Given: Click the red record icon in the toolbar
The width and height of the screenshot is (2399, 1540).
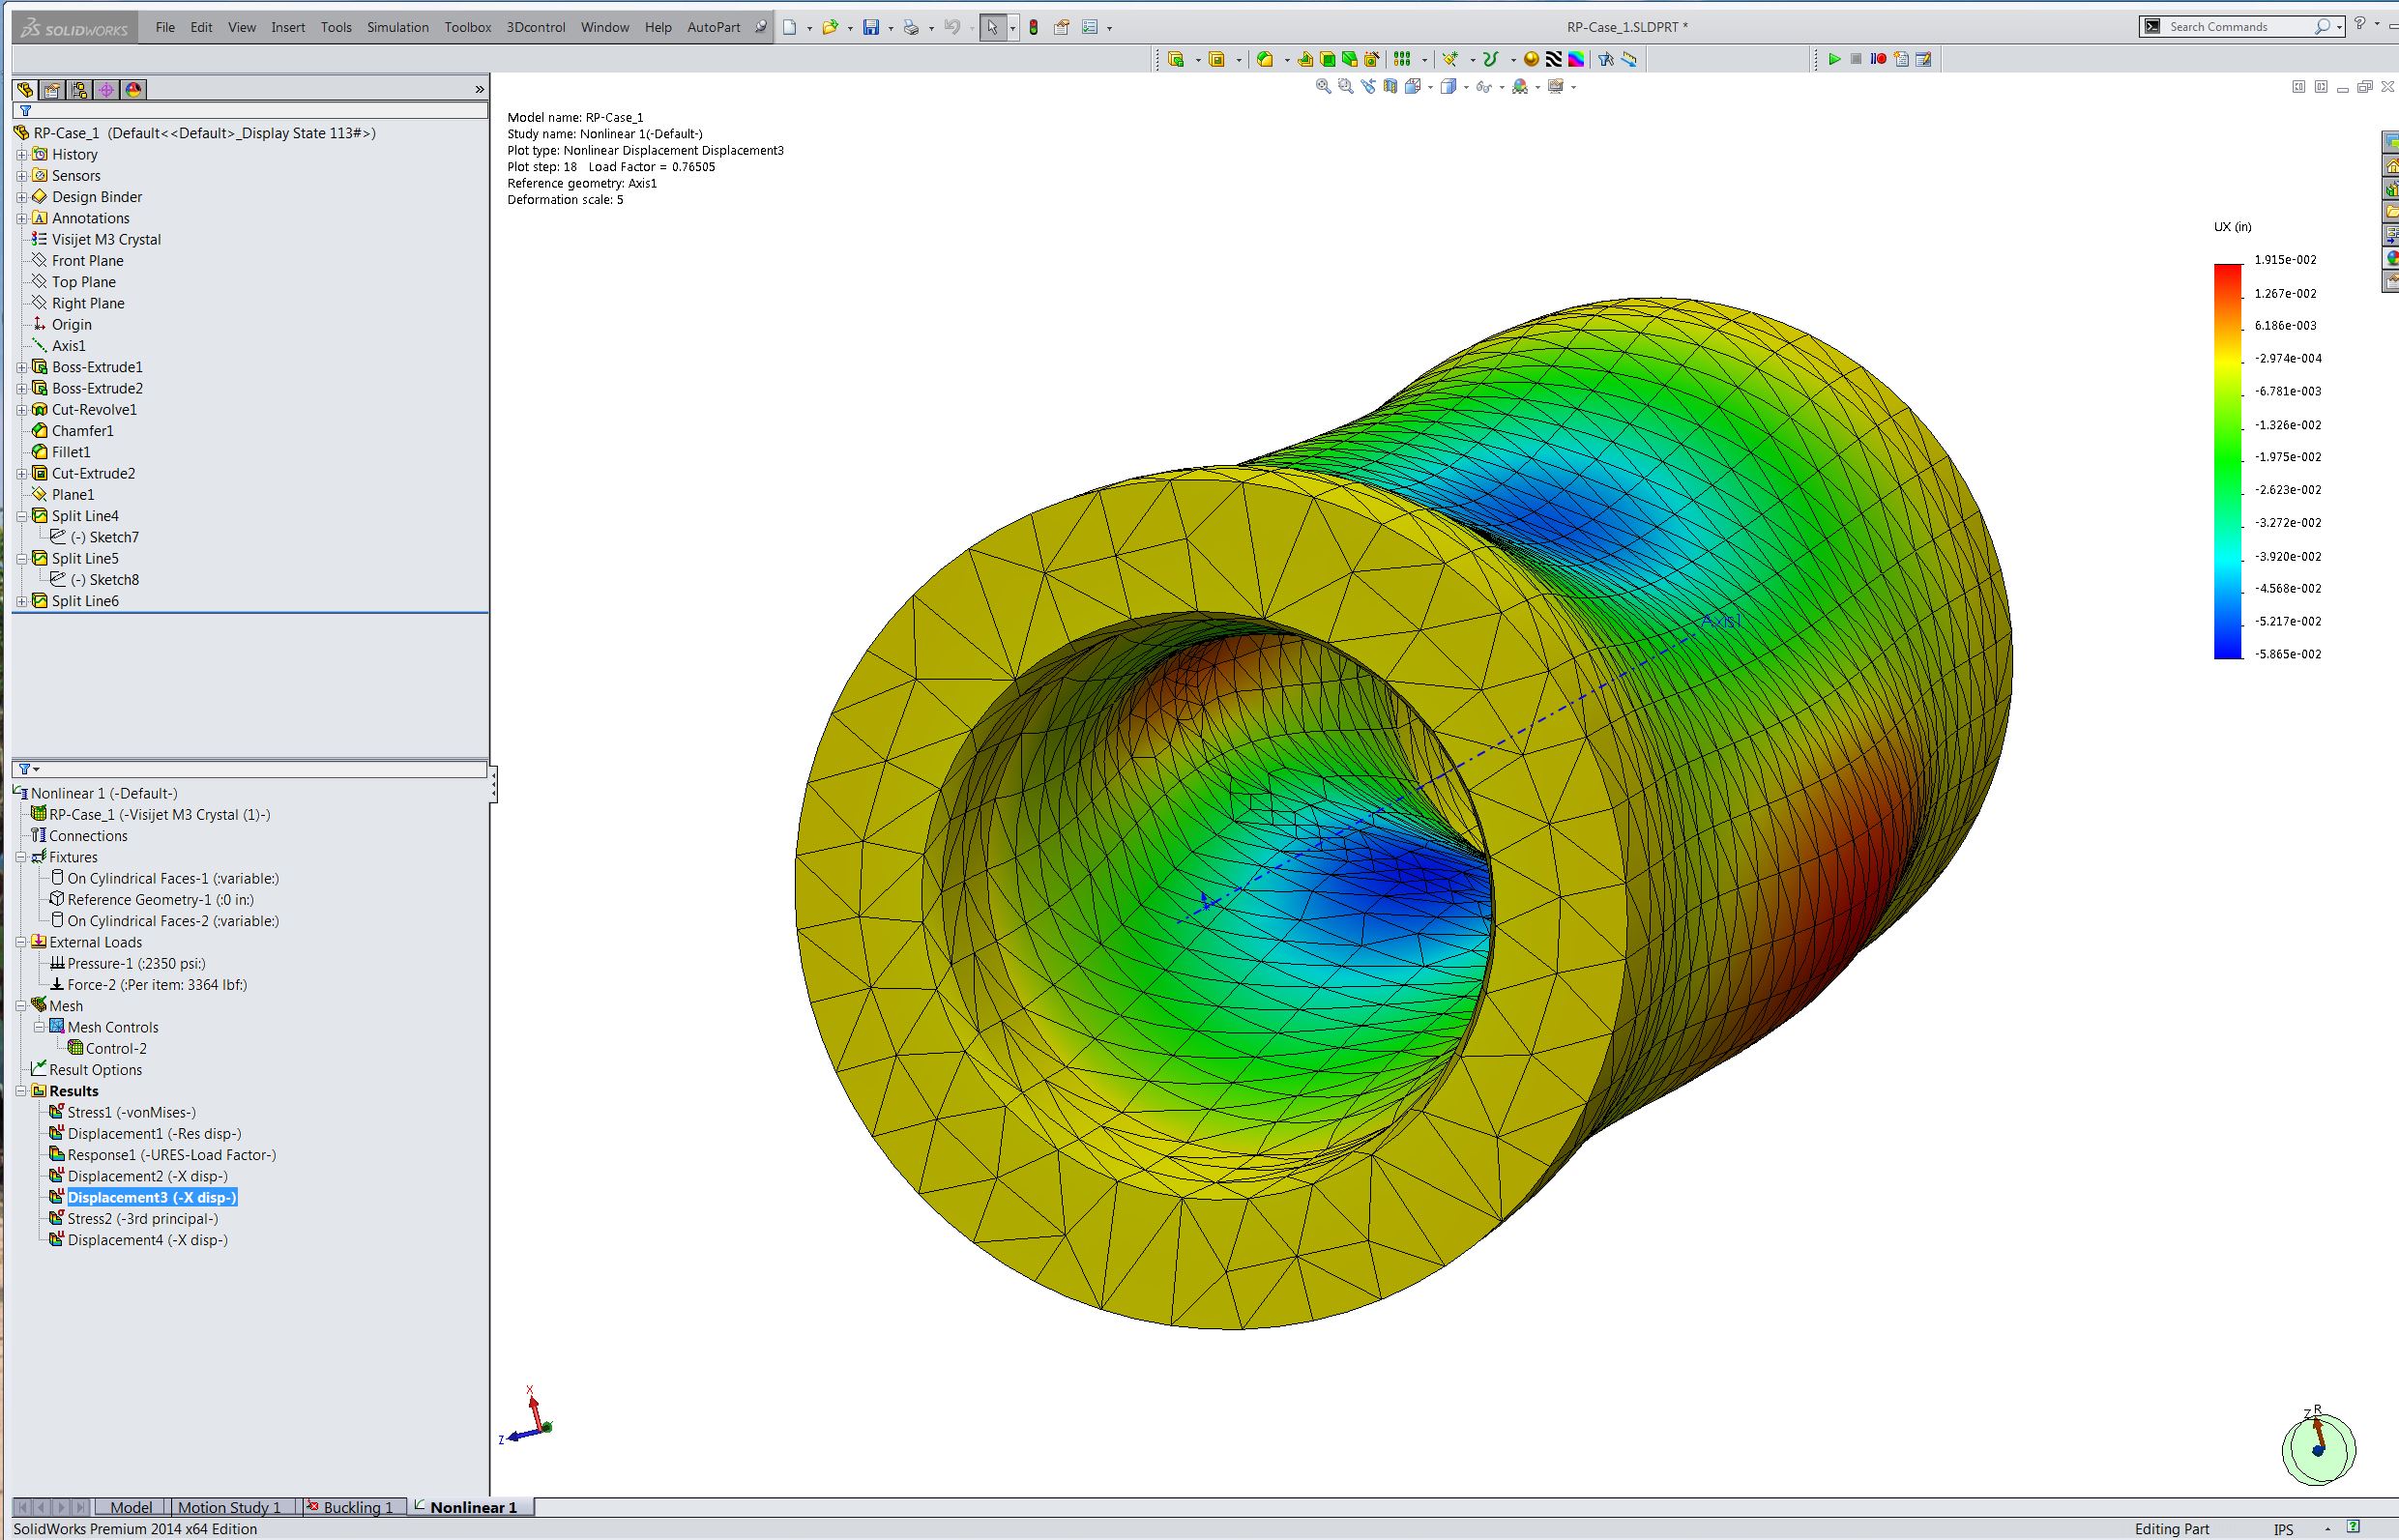Looking at the screenshot, I should point(1878,59).
